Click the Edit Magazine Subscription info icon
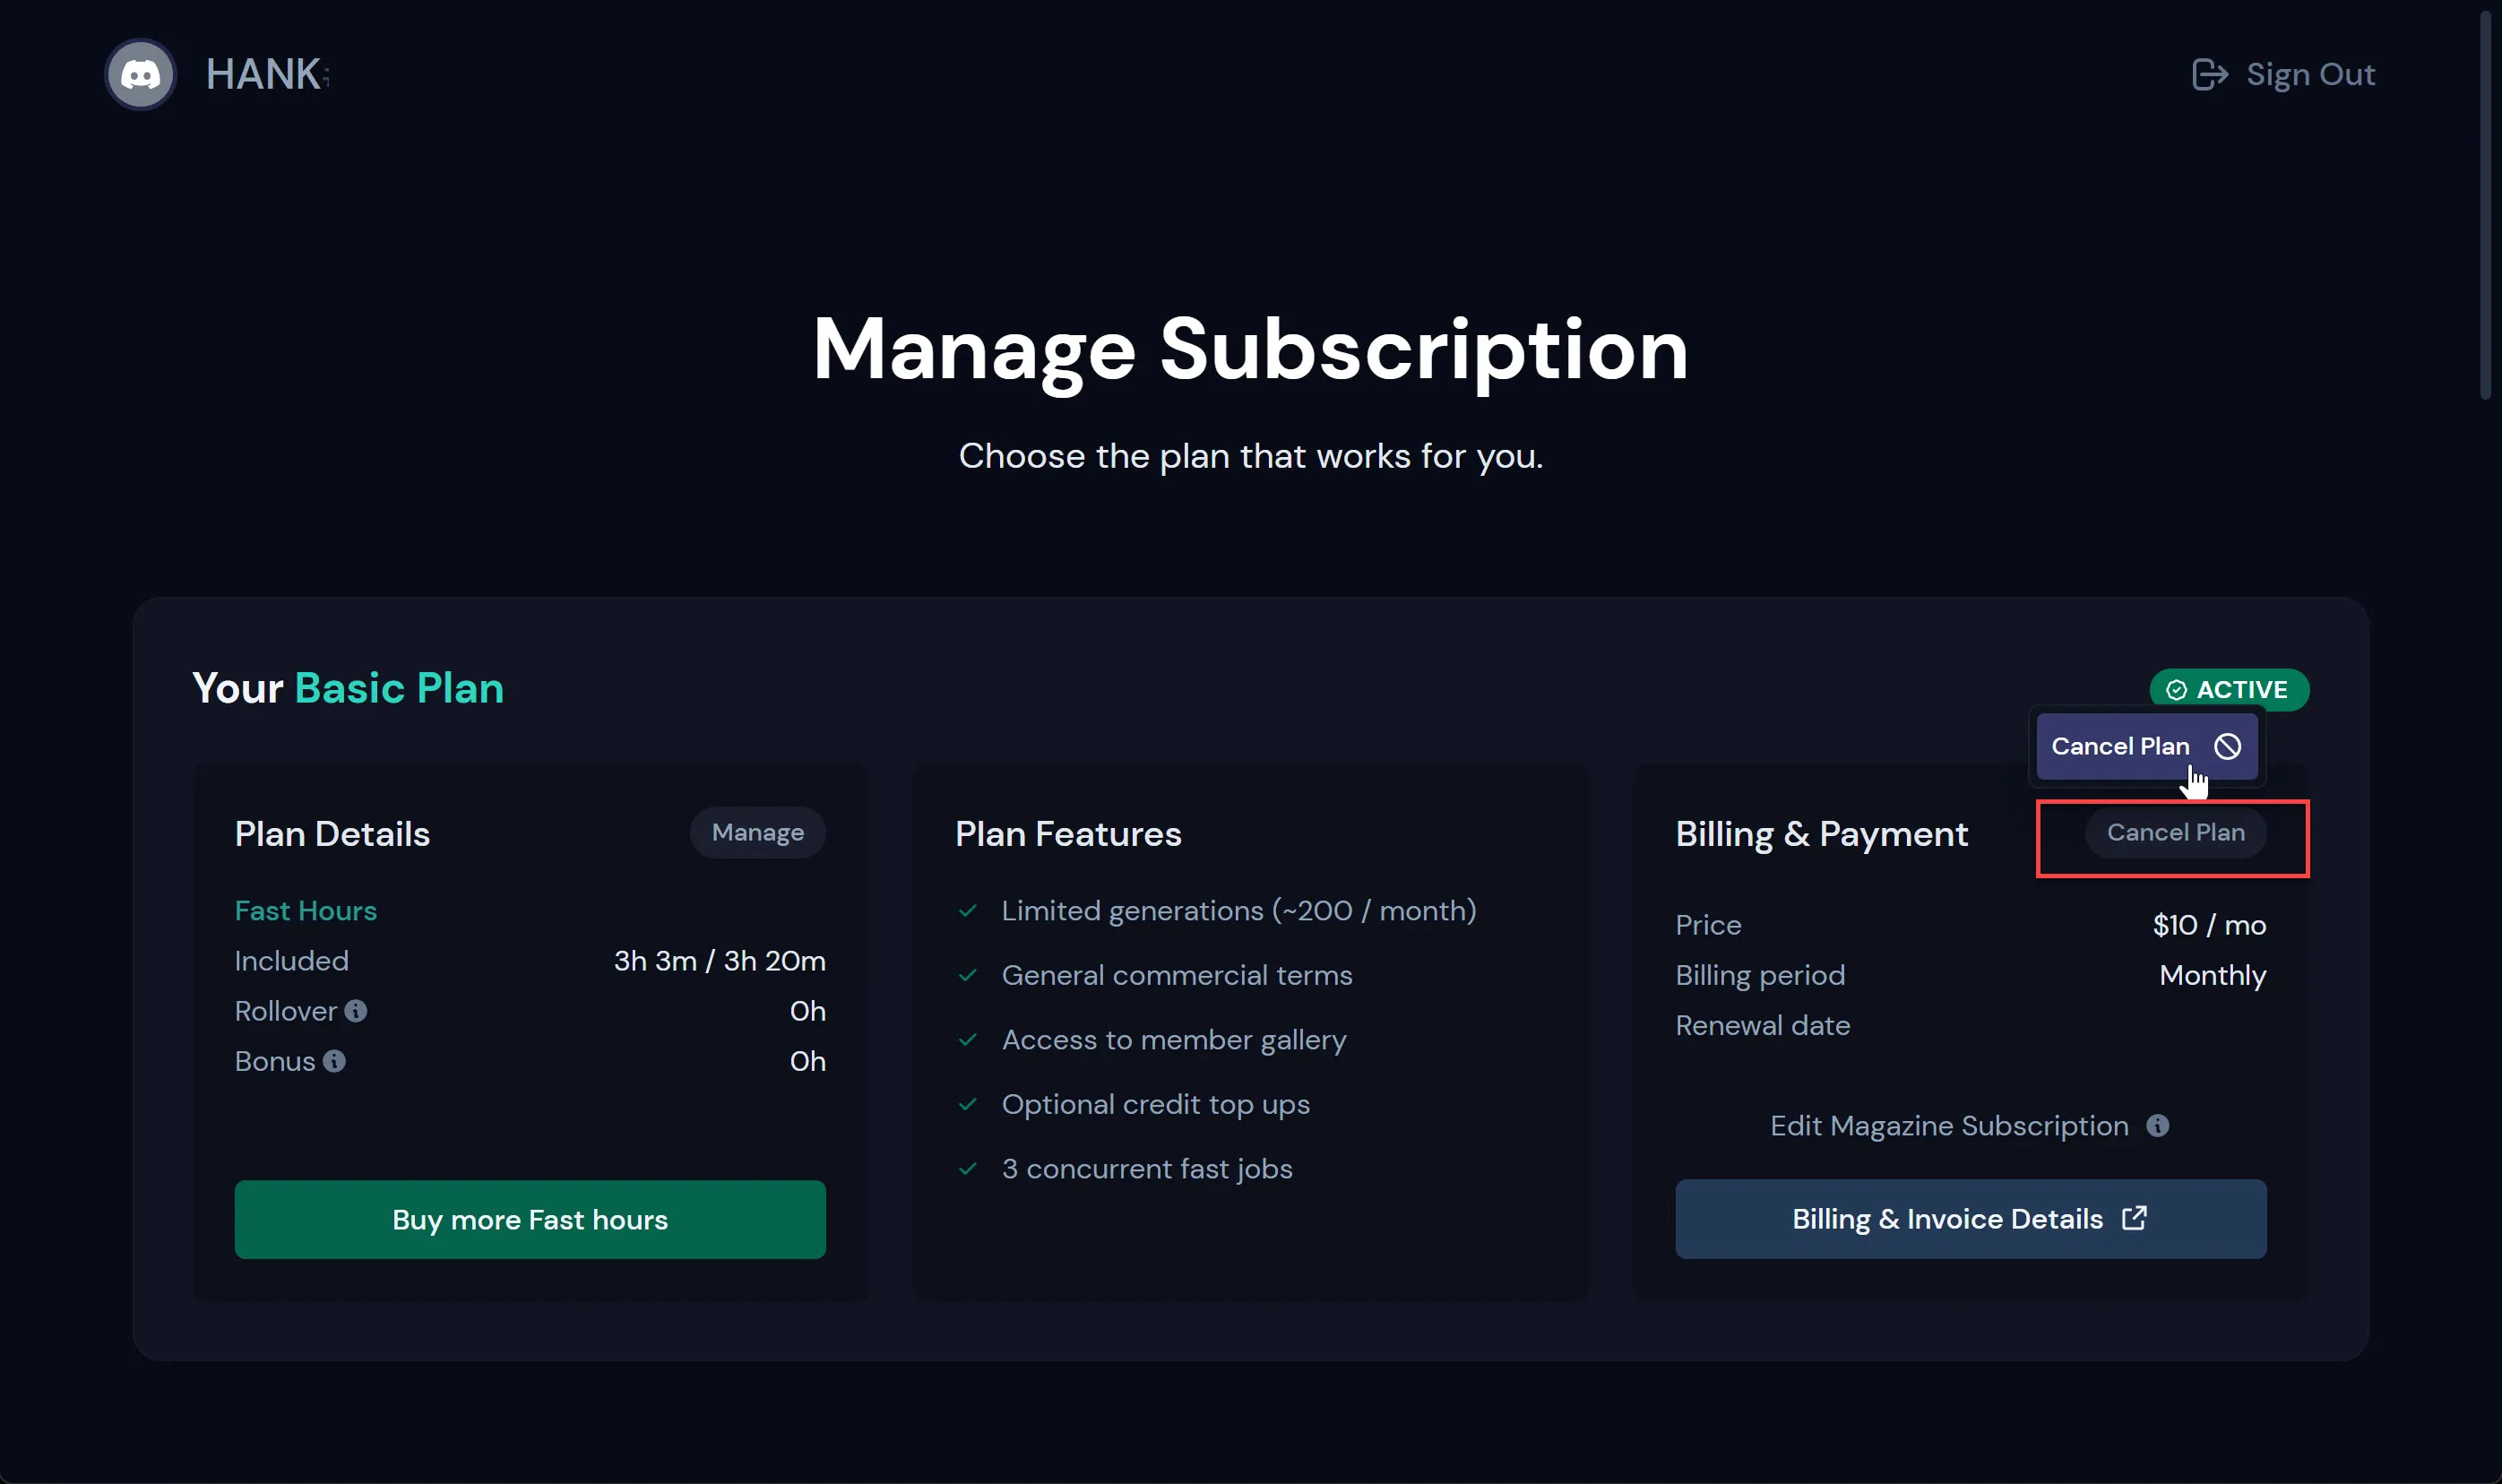 (x=2158, y=1126)
